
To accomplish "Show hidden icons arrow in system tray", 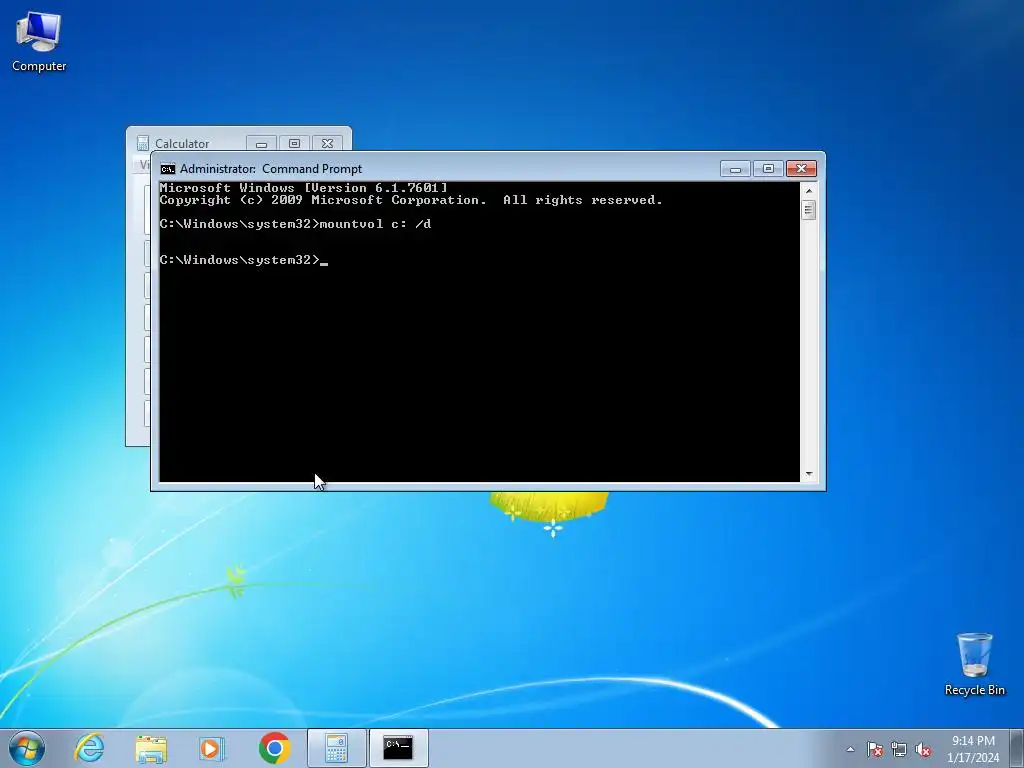I will (x=850, y=749).
